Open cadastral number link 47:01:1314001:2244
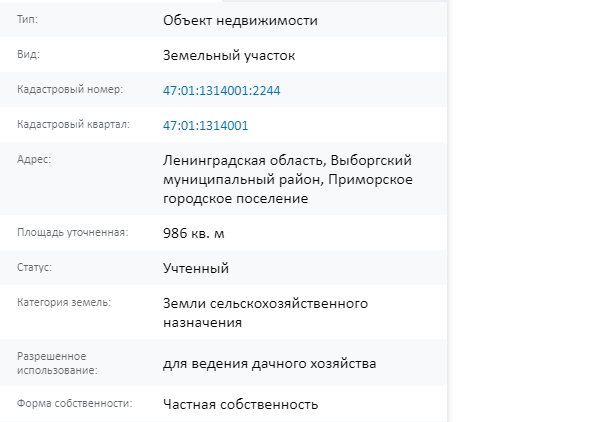 point(222,91)
